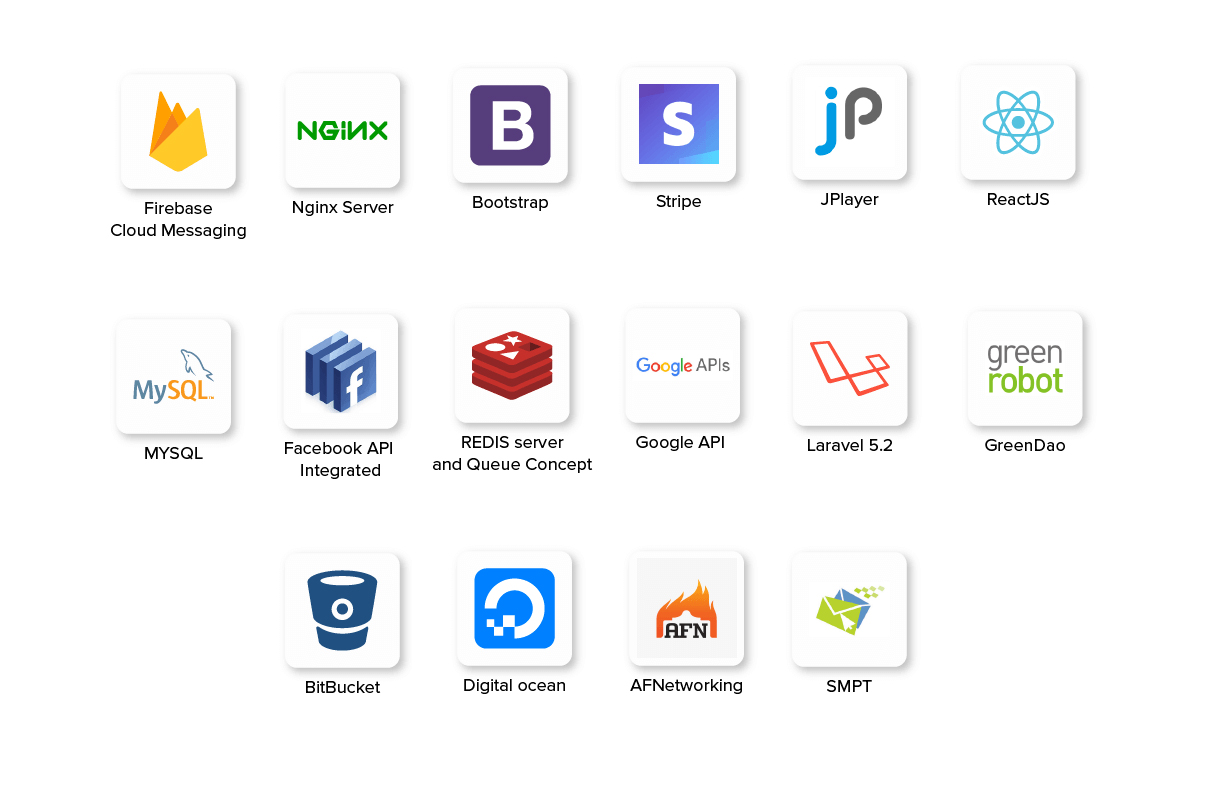Select the 'Nginx Server' caption

(343, 208)
